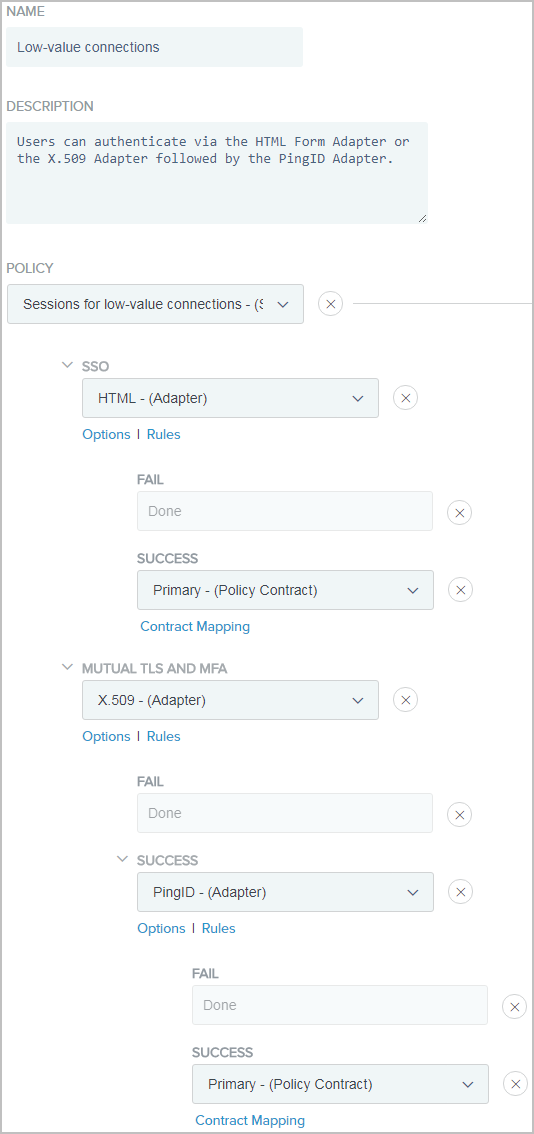Screen dimensions: 534x1134
Task: Click inside the Description text area
Action: tap(217, 173)
